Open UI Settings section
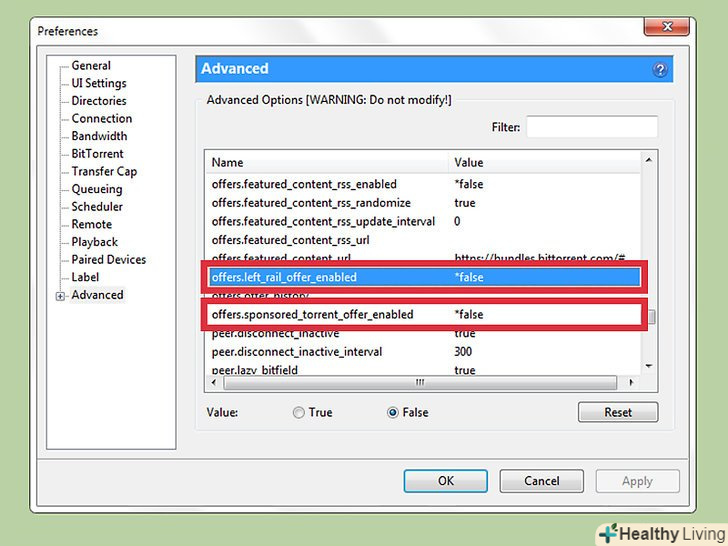 pos(99,83)
